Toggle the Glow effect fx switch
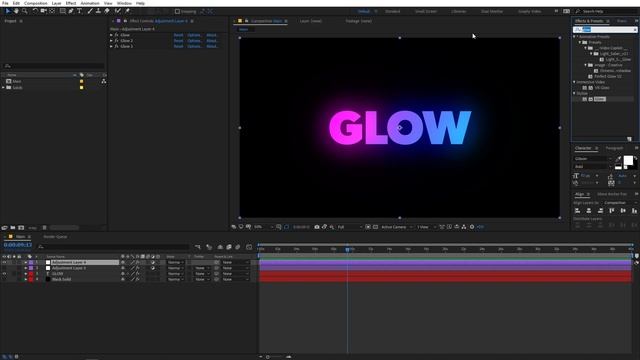This screenshot has width=640, height=360. (116, 35)
